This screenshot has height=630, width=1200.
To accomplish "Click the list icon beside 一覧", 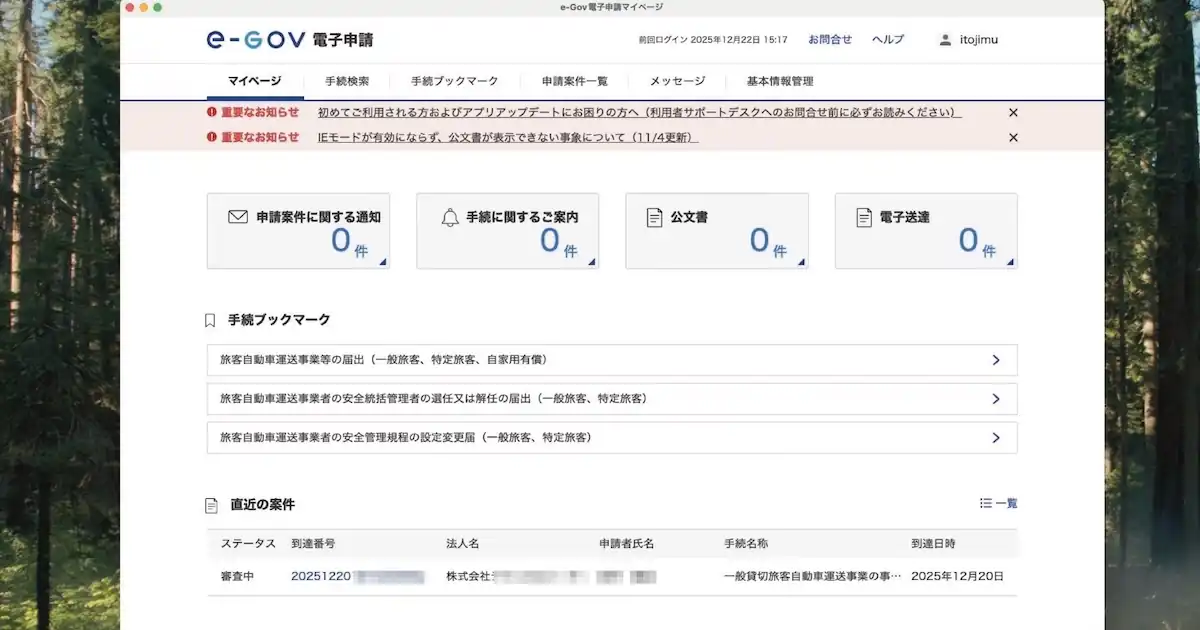I will (x=986, y=504).
